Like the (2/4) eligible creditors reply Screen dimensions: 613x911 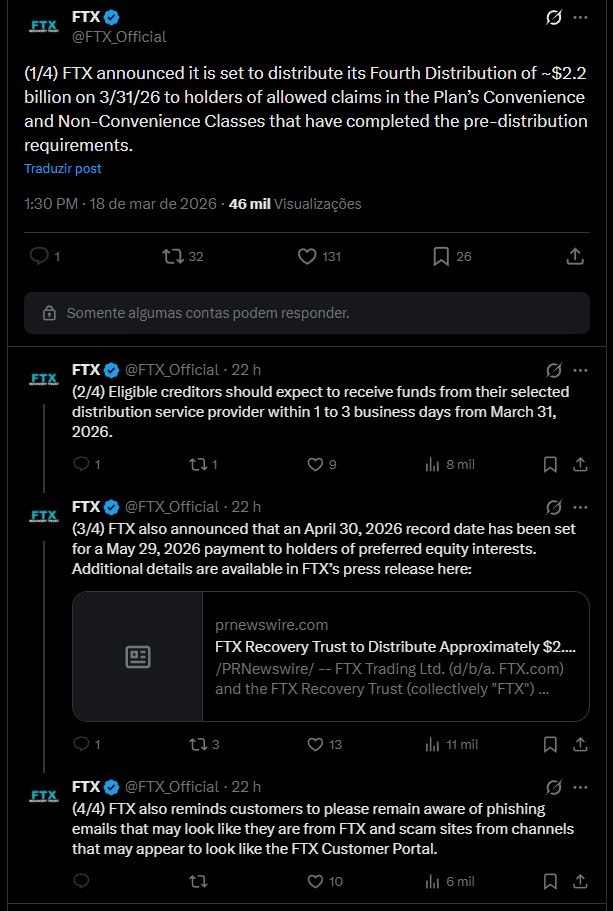[314, 464]
